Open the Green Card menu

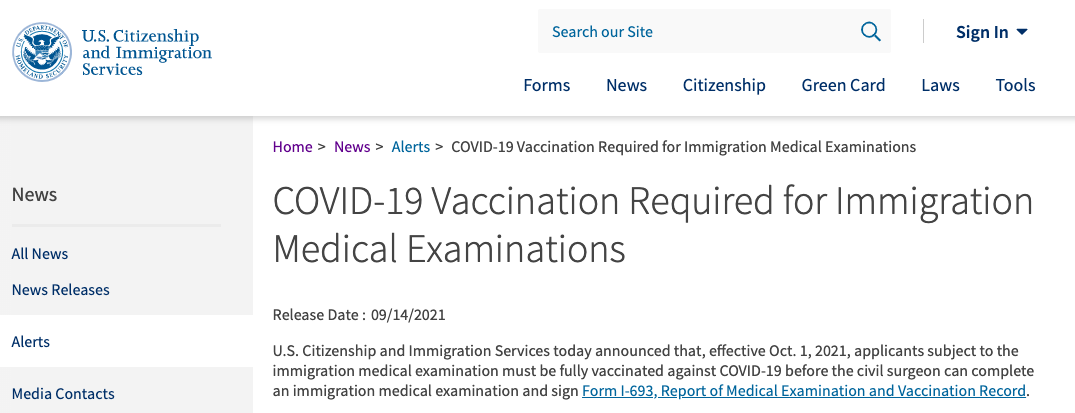(x=843, y=85)
